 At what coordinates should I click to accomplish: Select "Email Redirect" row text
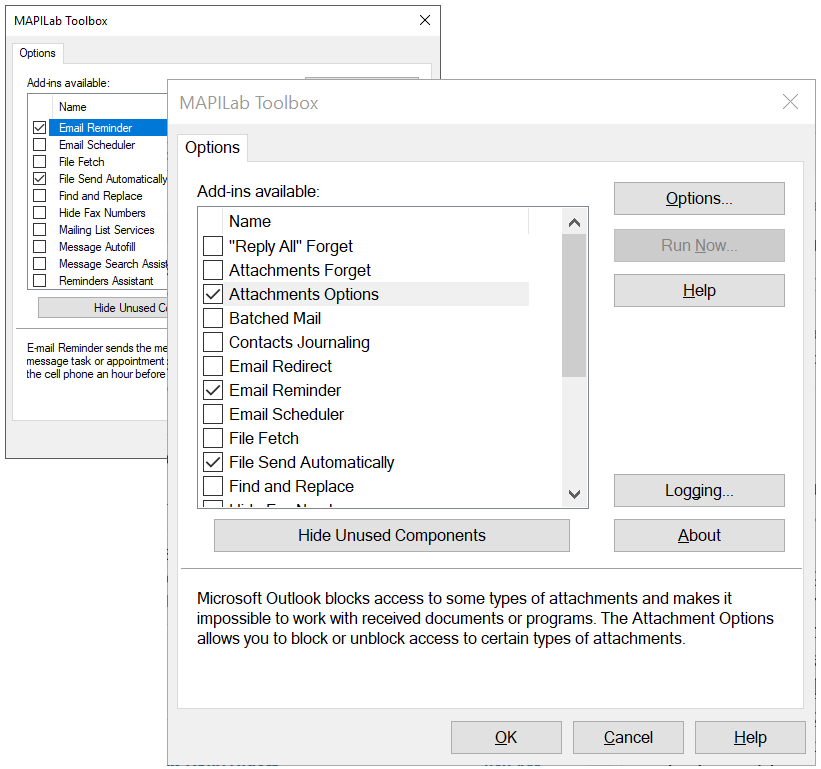pyautogui.click(x=281, y=366)
